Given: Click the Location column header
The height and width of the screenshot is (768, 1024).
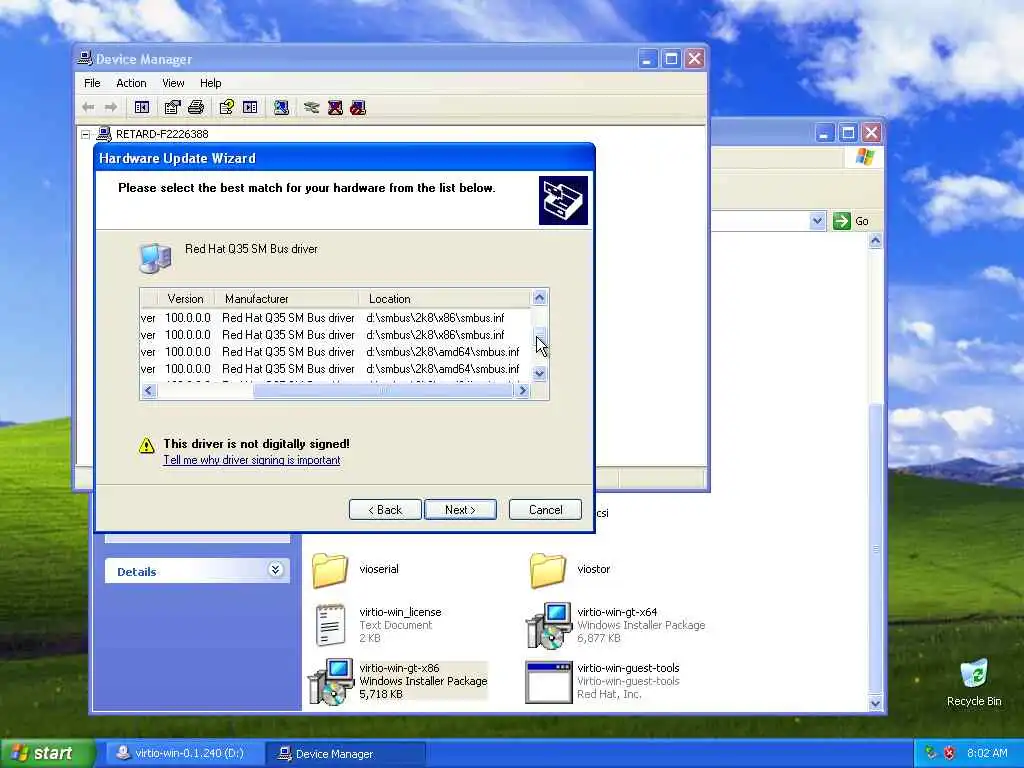Looking at the screenshot, I should tap(444, 298).
